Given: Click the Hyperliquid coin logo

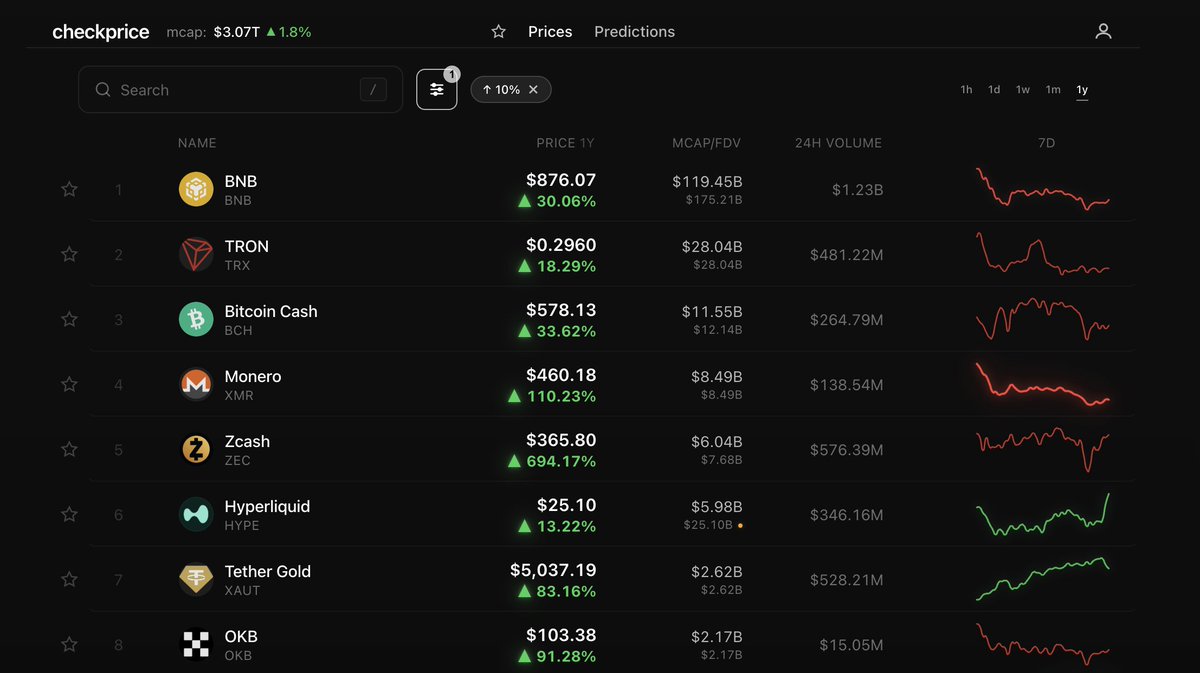Looking at the screenshot, I should coord(195,514).
